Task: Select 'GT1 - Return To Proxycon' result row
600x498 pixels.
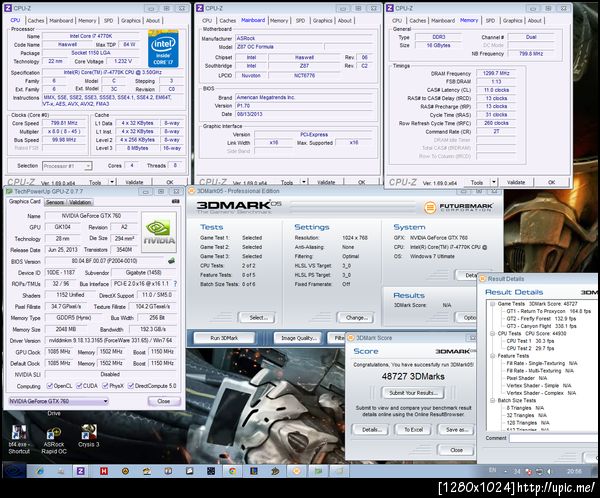Action: tap(548, 311)
